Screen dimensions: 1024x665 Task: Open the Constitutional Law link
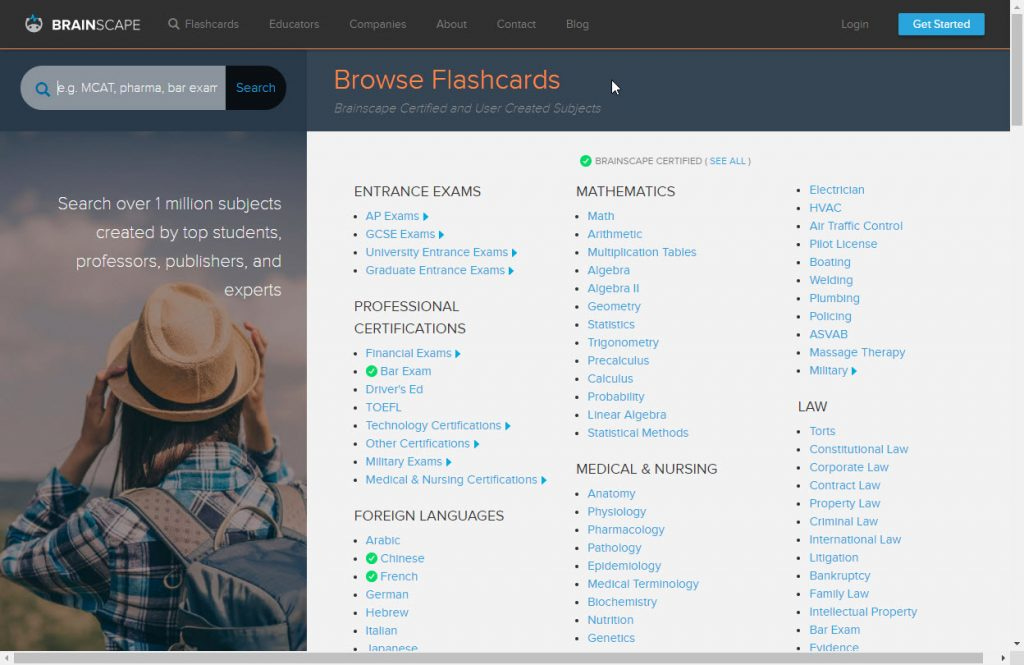click(x=858, y=449)
